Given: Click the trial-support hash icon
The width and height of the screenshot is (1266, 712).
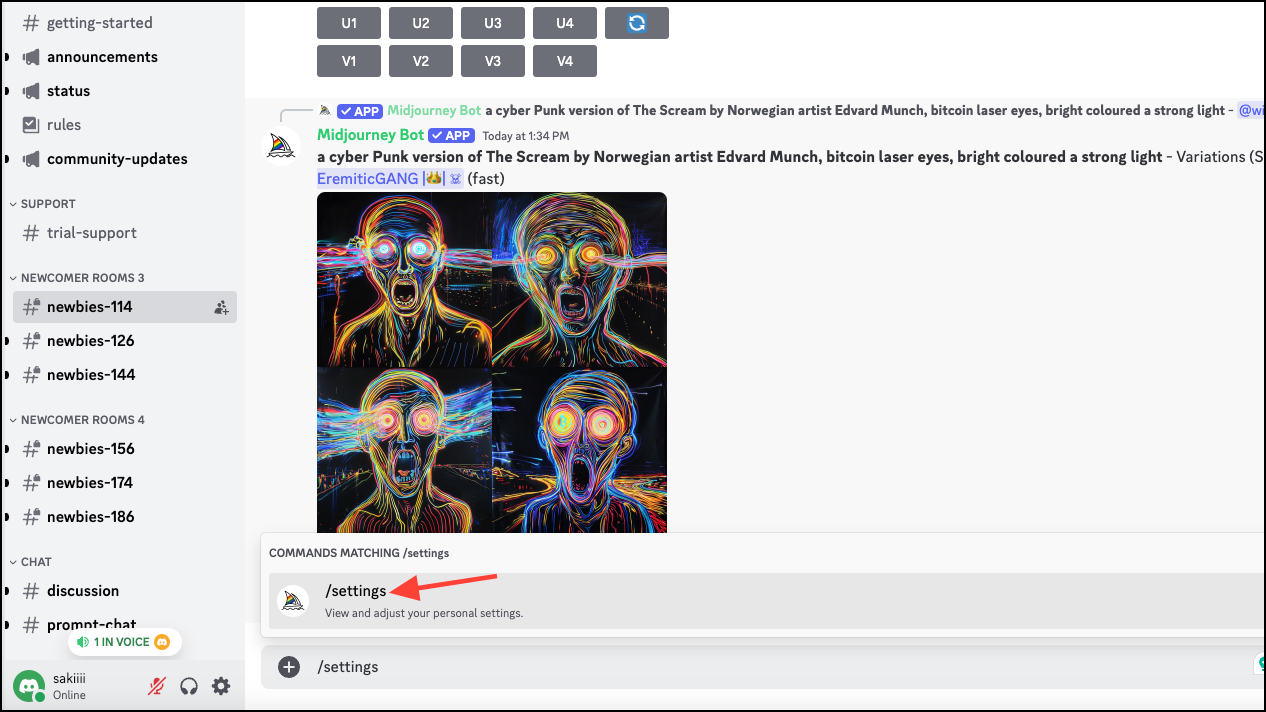Looking at the screenshot, I should point(31,233).
